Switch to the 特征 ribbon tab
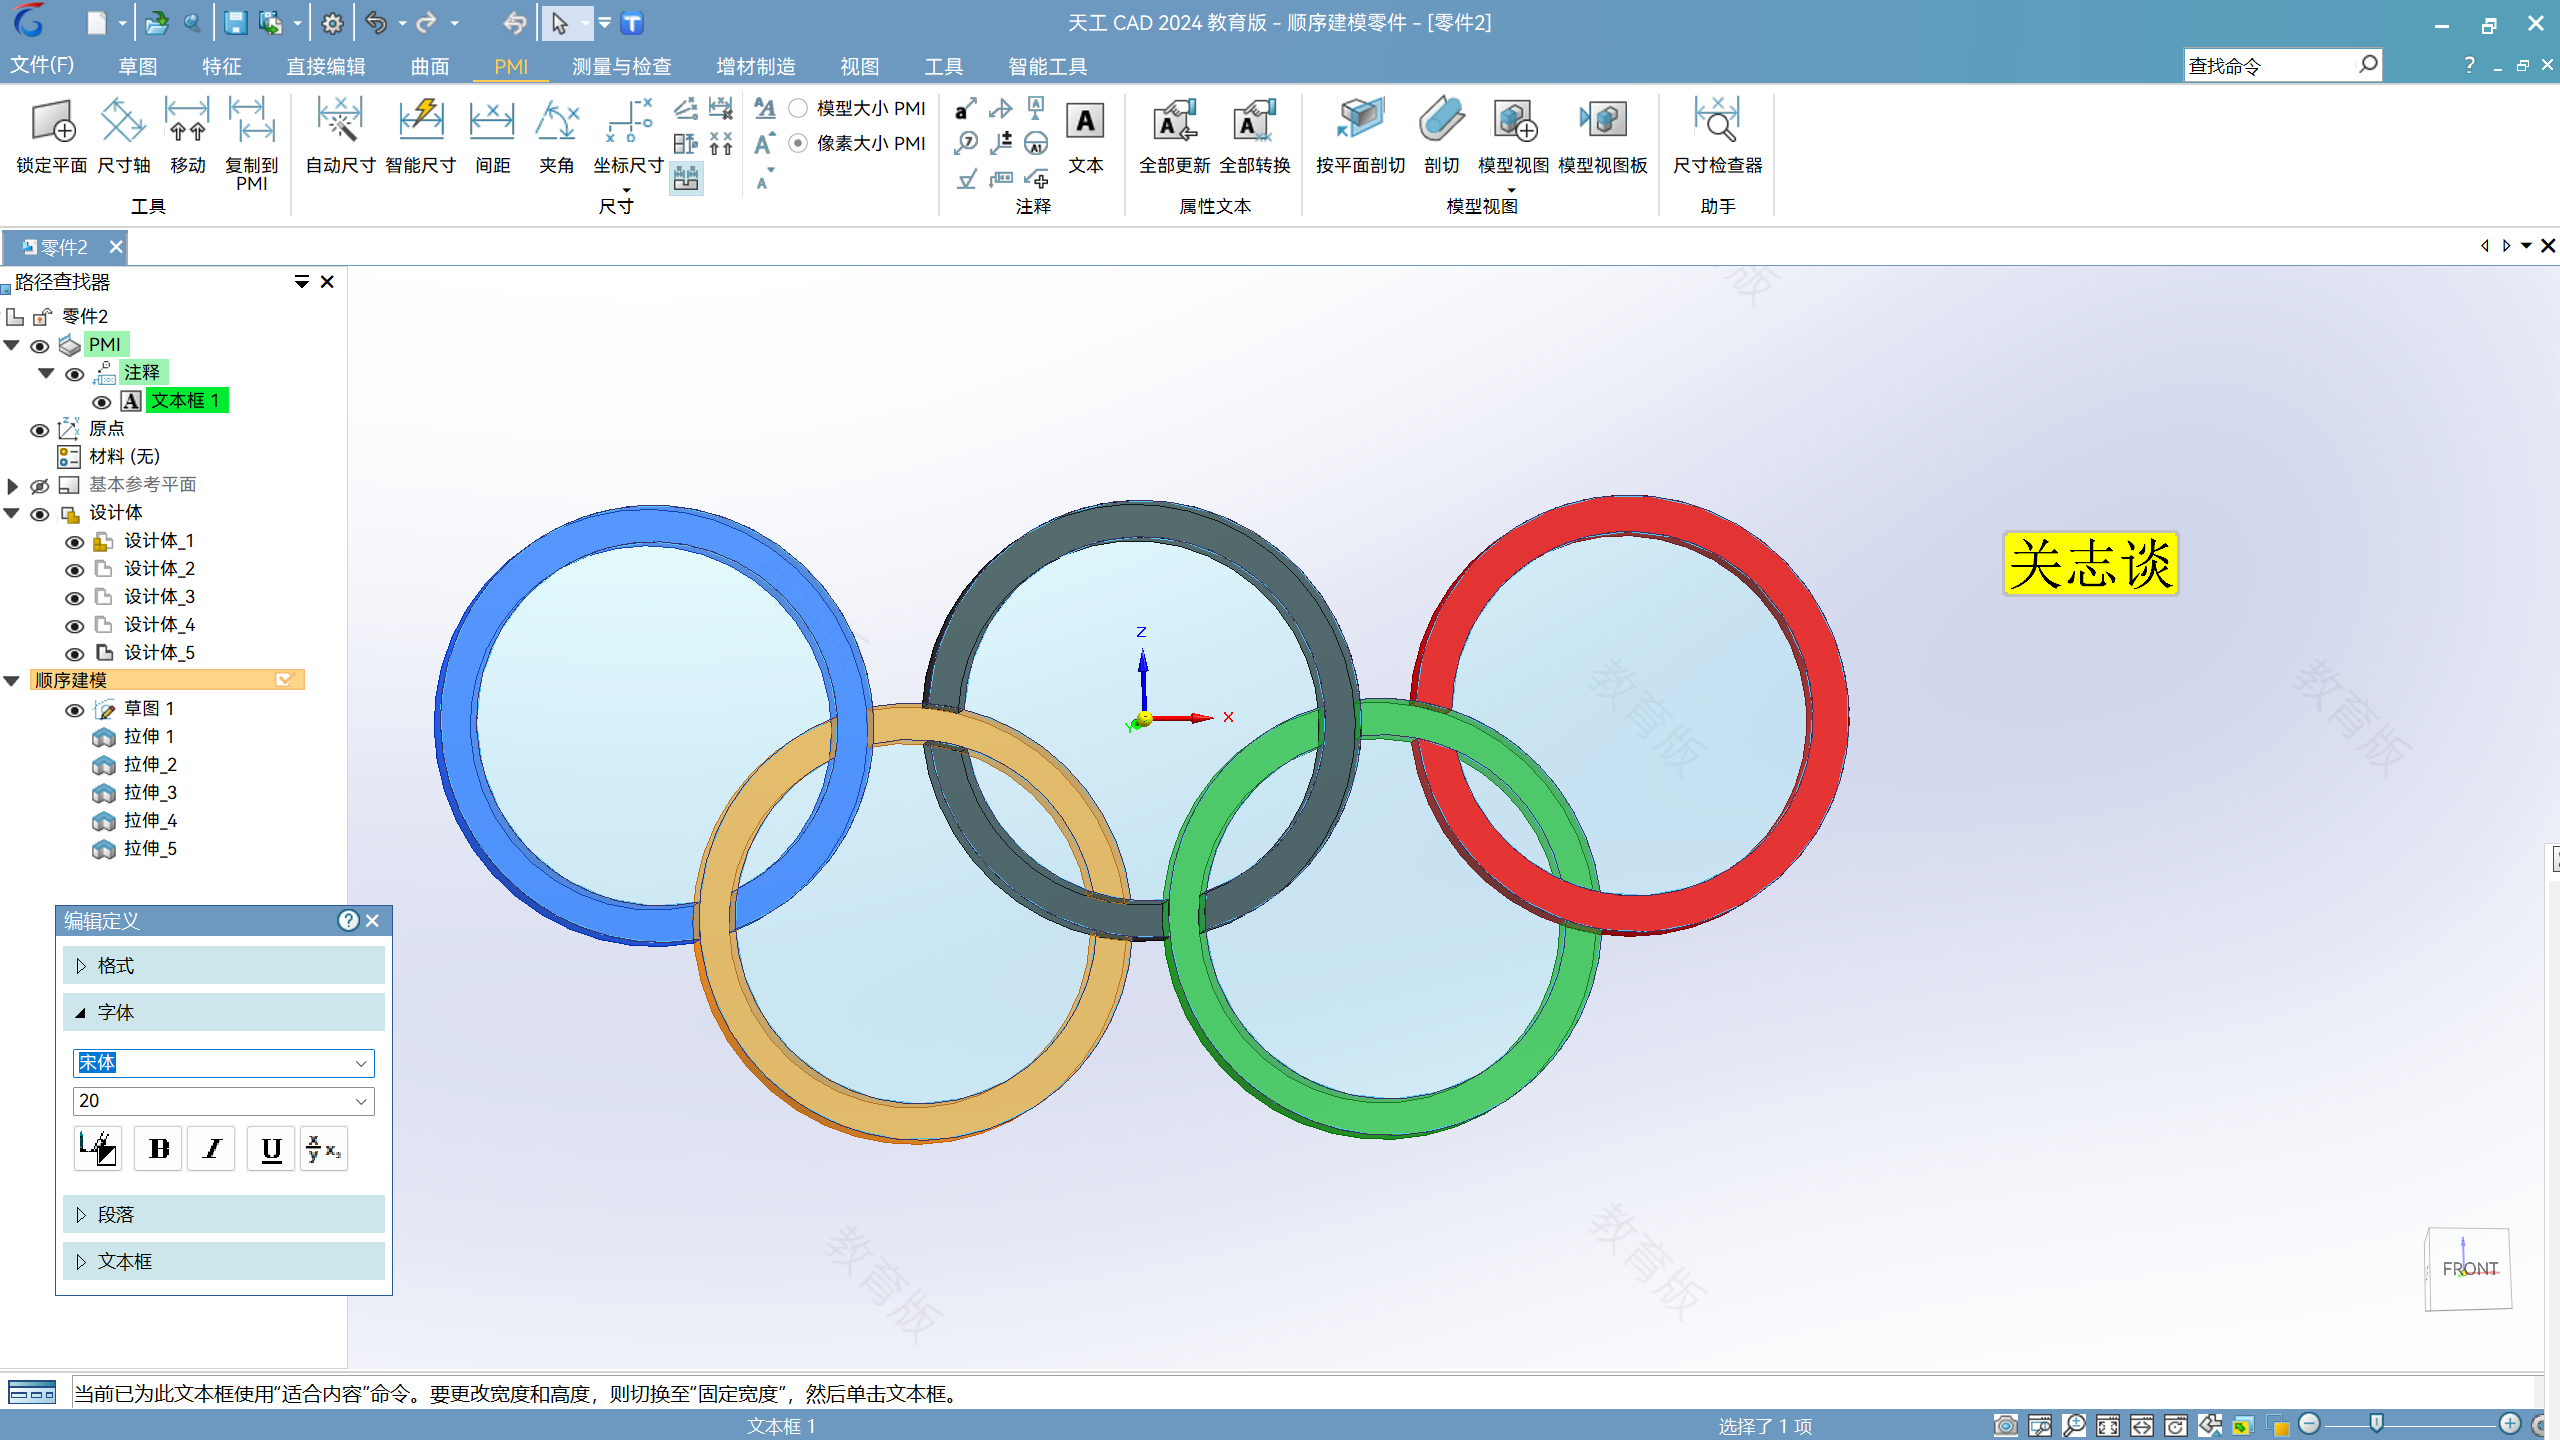The width and height of the screenshot is (2560, 1440). [221, 66]
